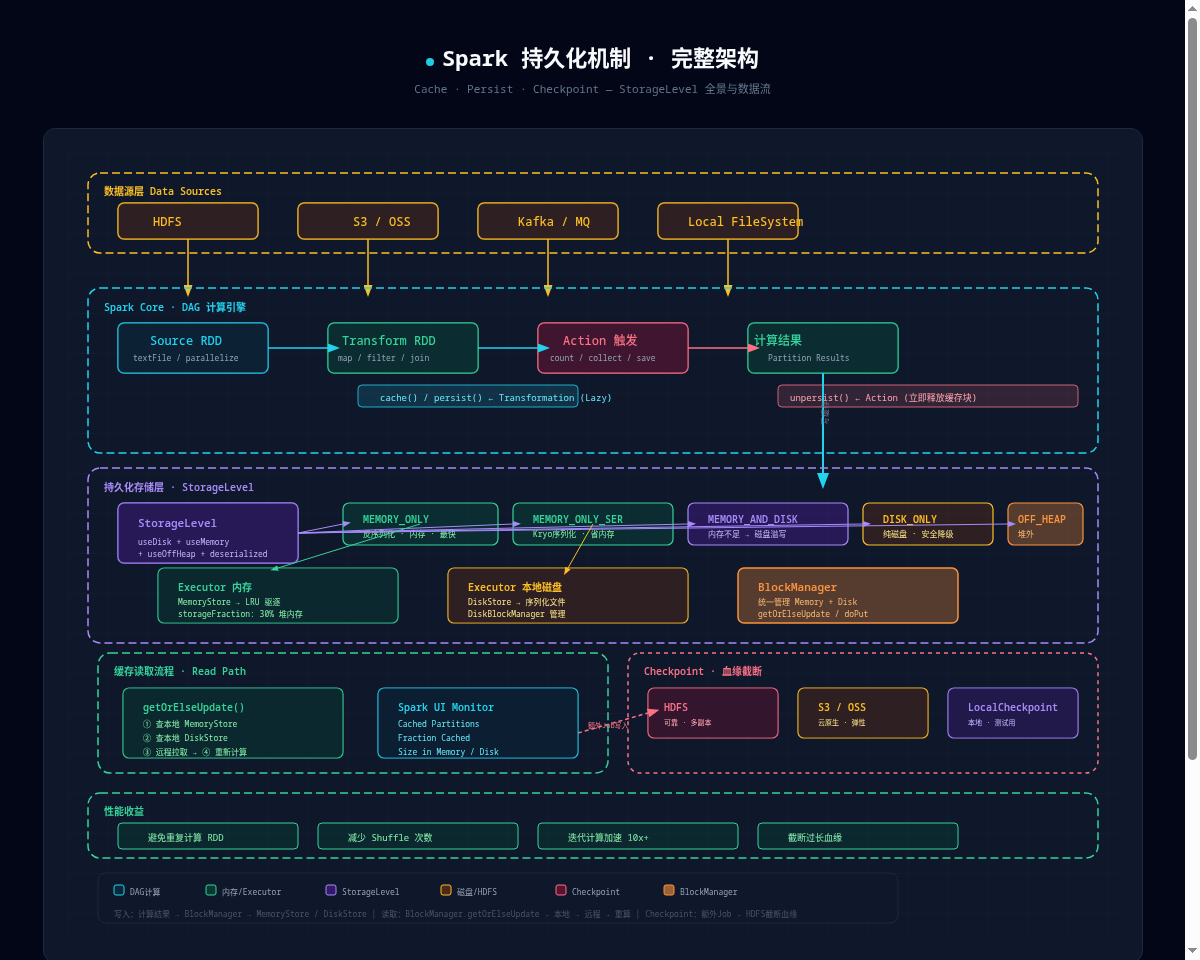The height and width of the screenshot is (960, 1200).
Task: Select the LocalCheckpoint node
Action: (1013, 713)
